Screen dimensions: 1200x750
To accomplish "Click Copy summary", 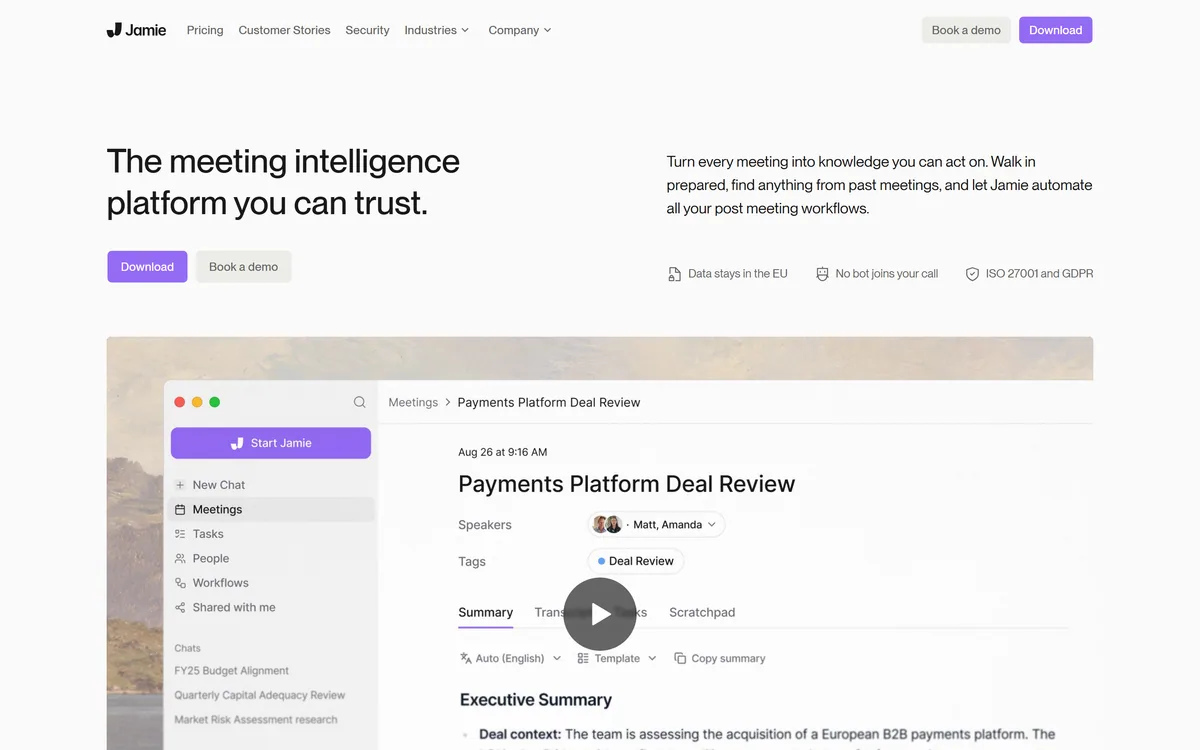I will coord(720,658).
